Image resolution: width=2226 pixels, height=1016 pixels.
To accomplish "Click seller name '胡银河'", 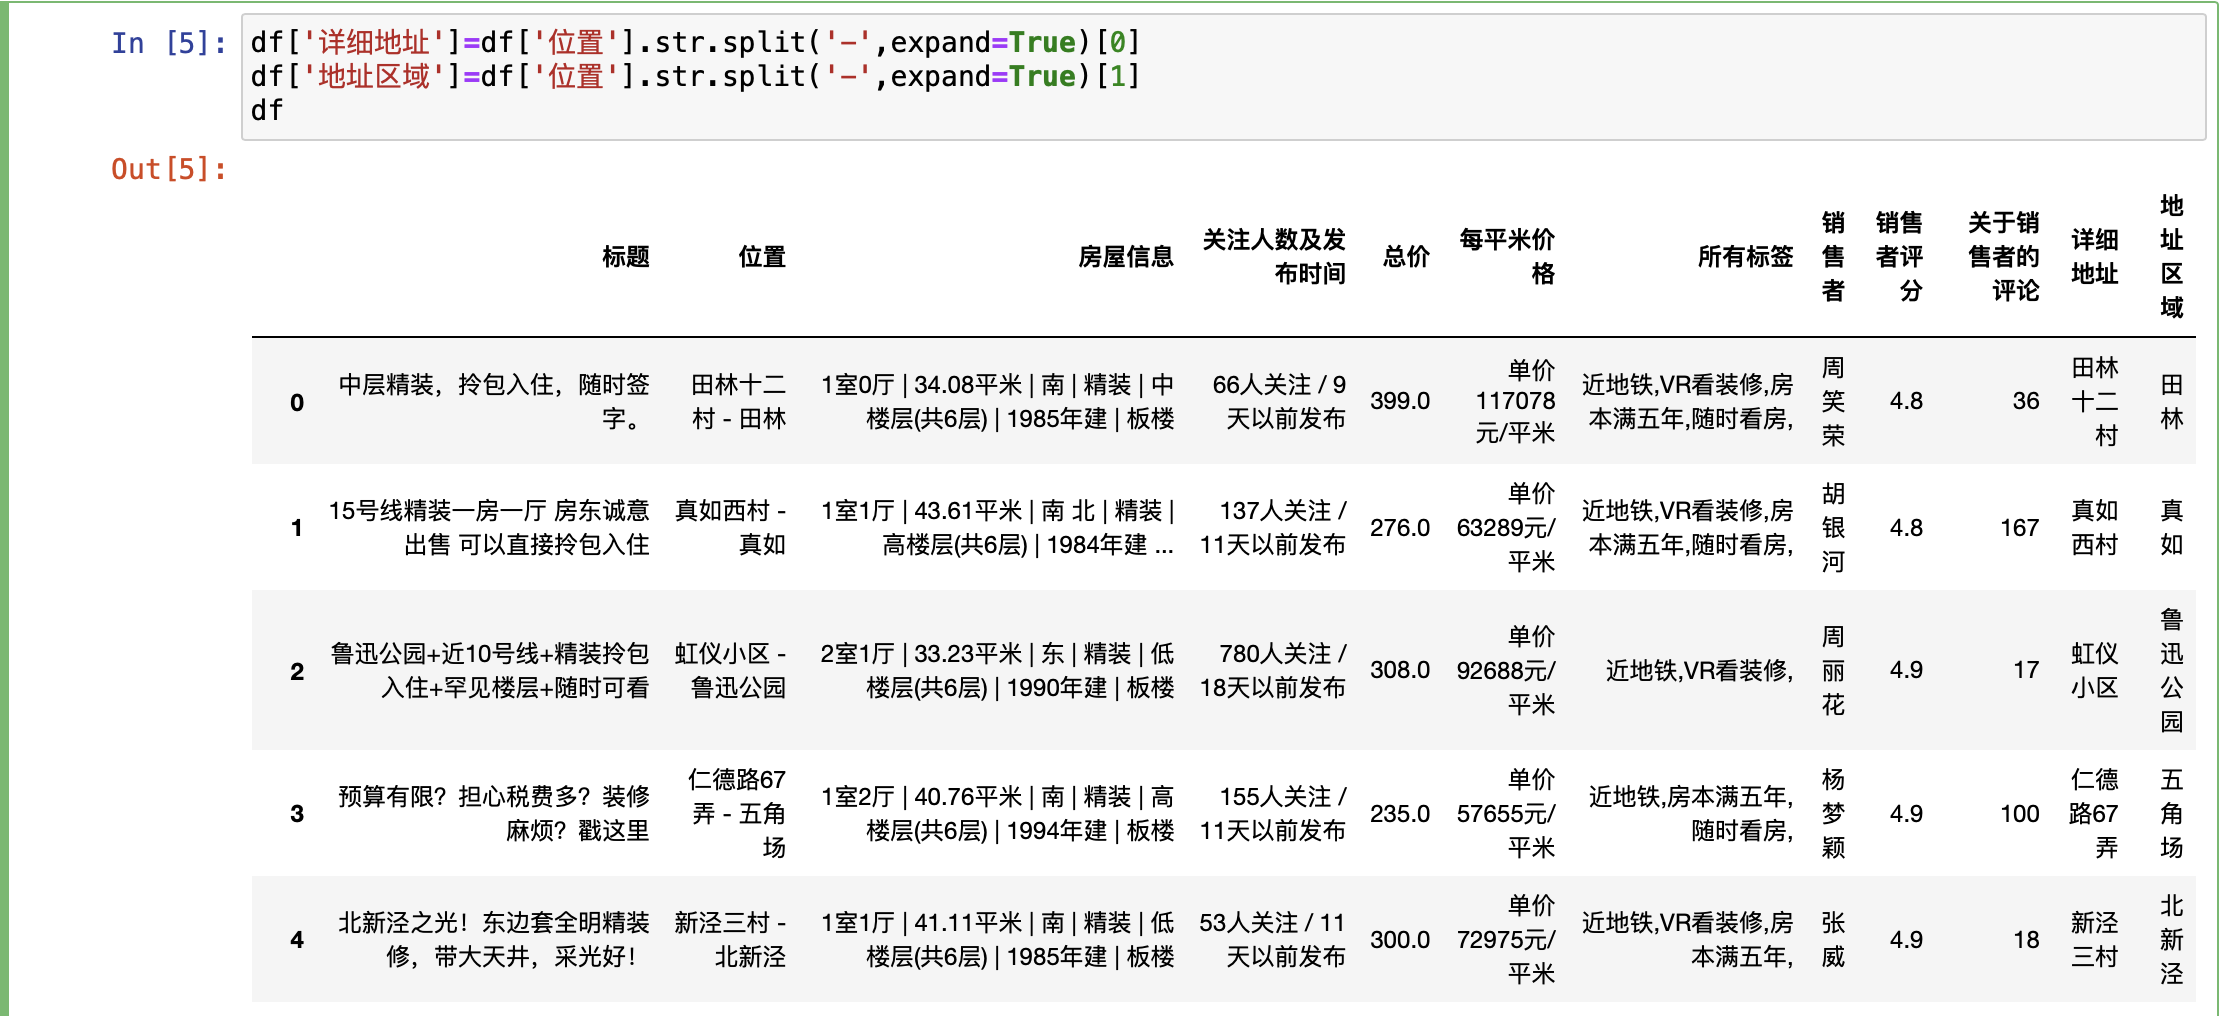I will point(1833,528).
